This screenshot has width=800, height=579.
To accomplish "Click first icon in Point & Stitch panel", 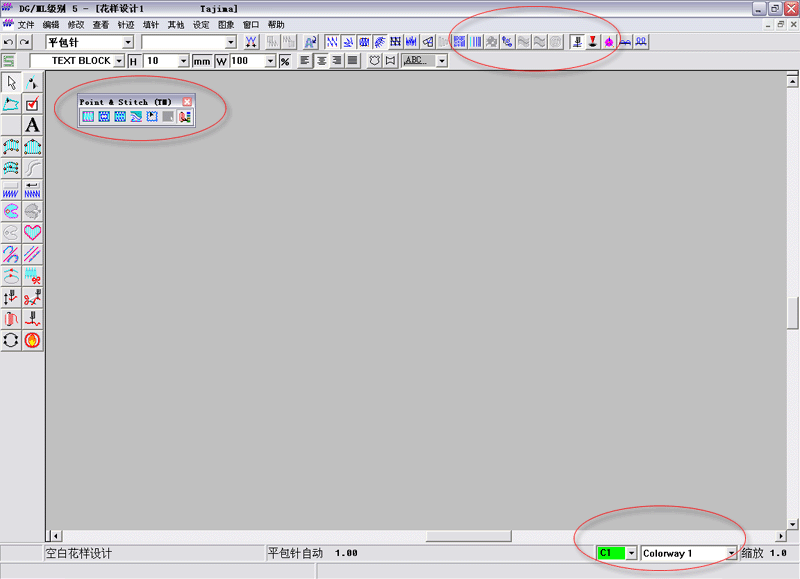I will pos(88,117).
